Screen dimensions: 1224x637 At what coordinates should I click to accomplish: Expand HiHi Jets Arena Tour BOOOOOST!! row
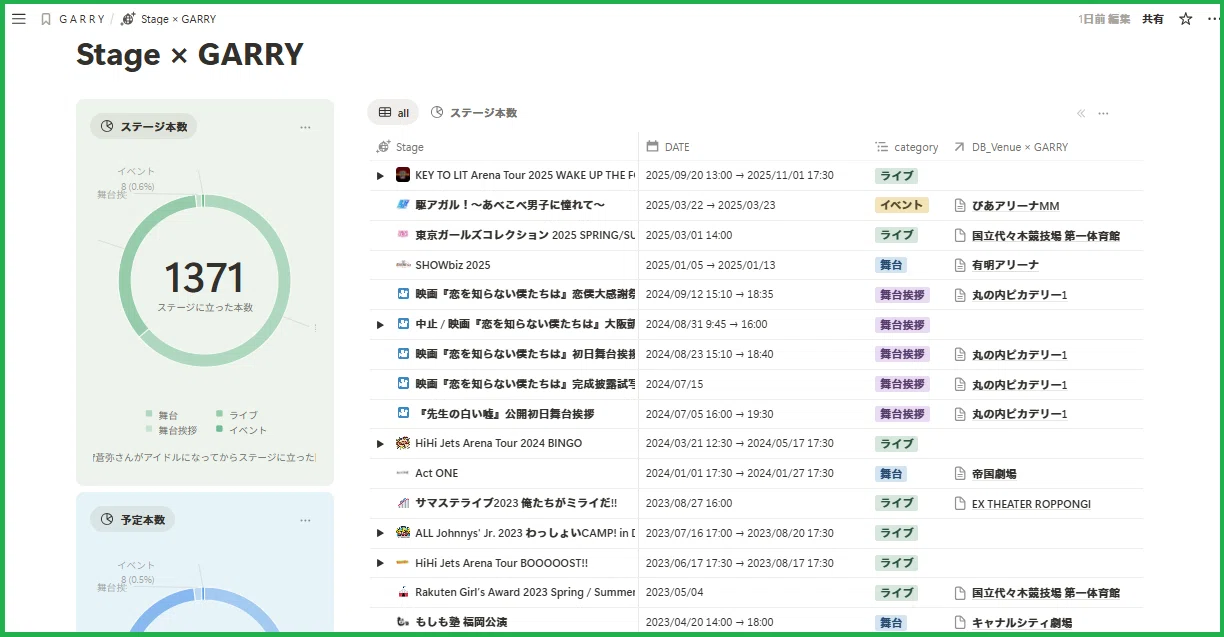[x=380, y=563]
